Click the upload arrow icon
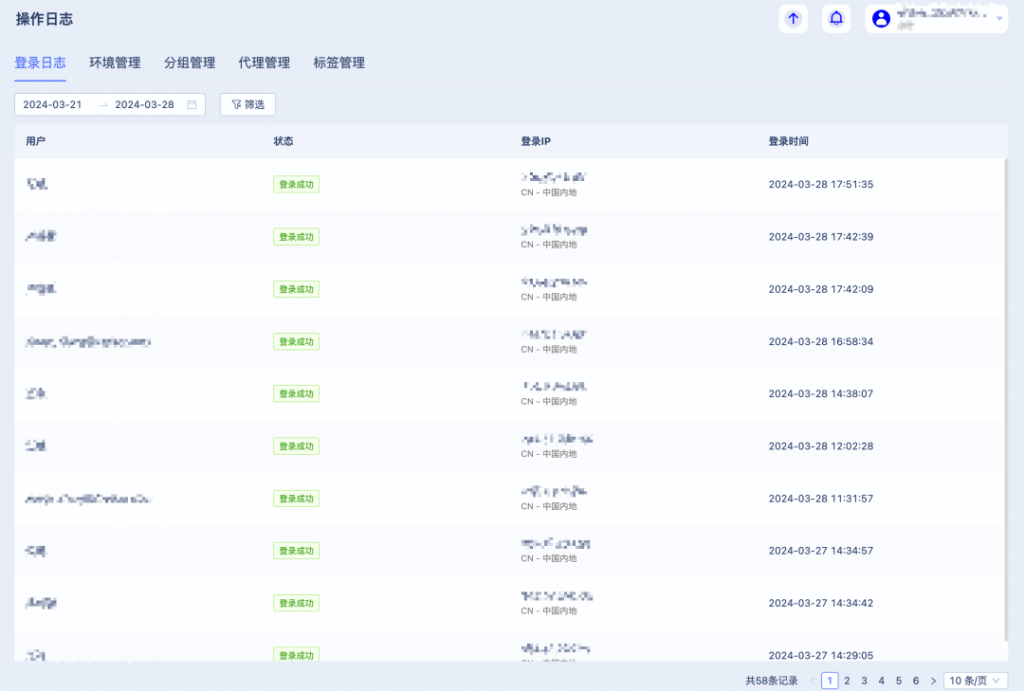The height and width of the screenshot is (691, 1024). [793, 18]
